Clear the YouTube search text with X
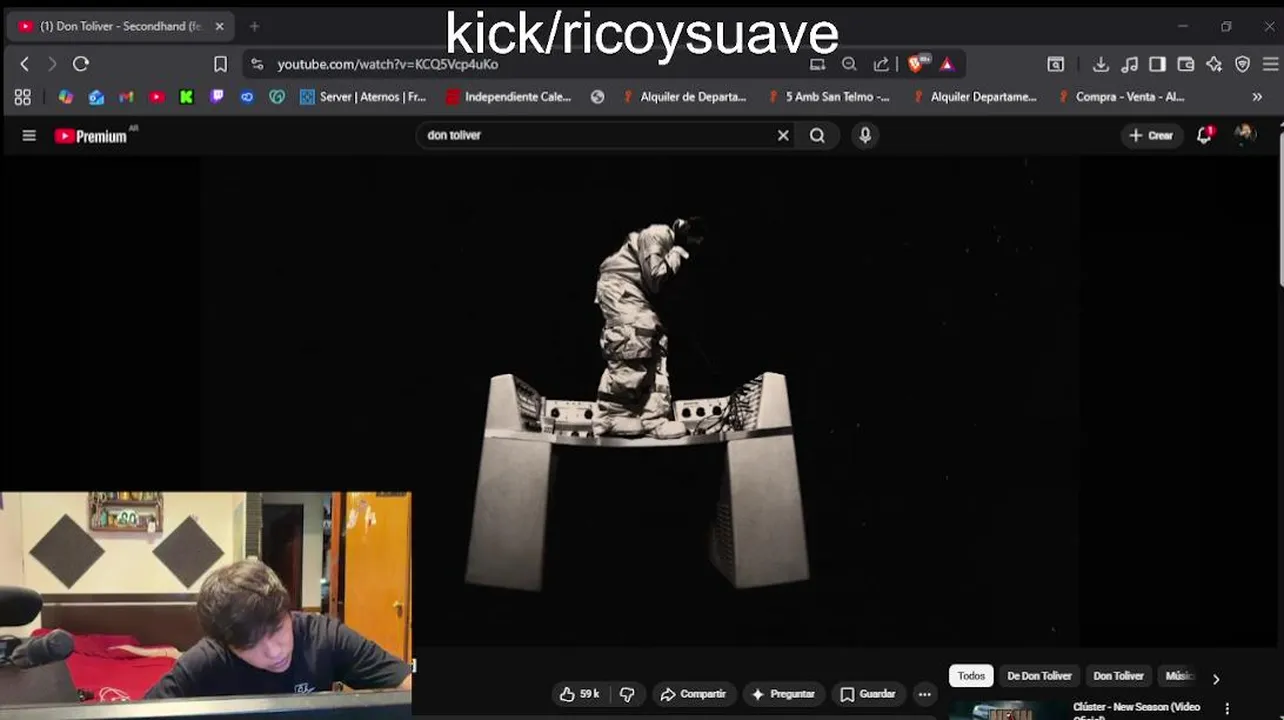 pyautogui.click(x=783, y=135)
